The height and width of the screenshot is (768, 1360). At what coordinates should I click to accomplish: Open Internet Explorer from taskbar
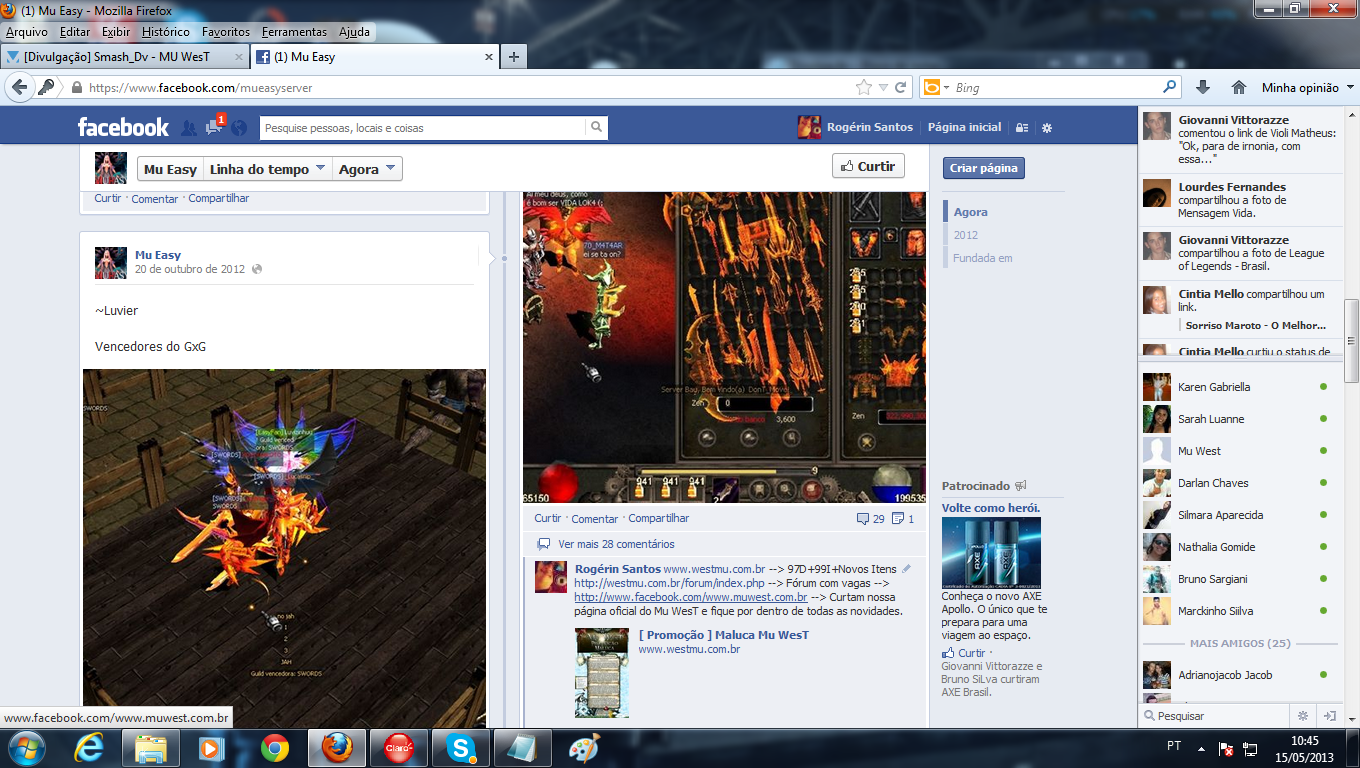88,747
